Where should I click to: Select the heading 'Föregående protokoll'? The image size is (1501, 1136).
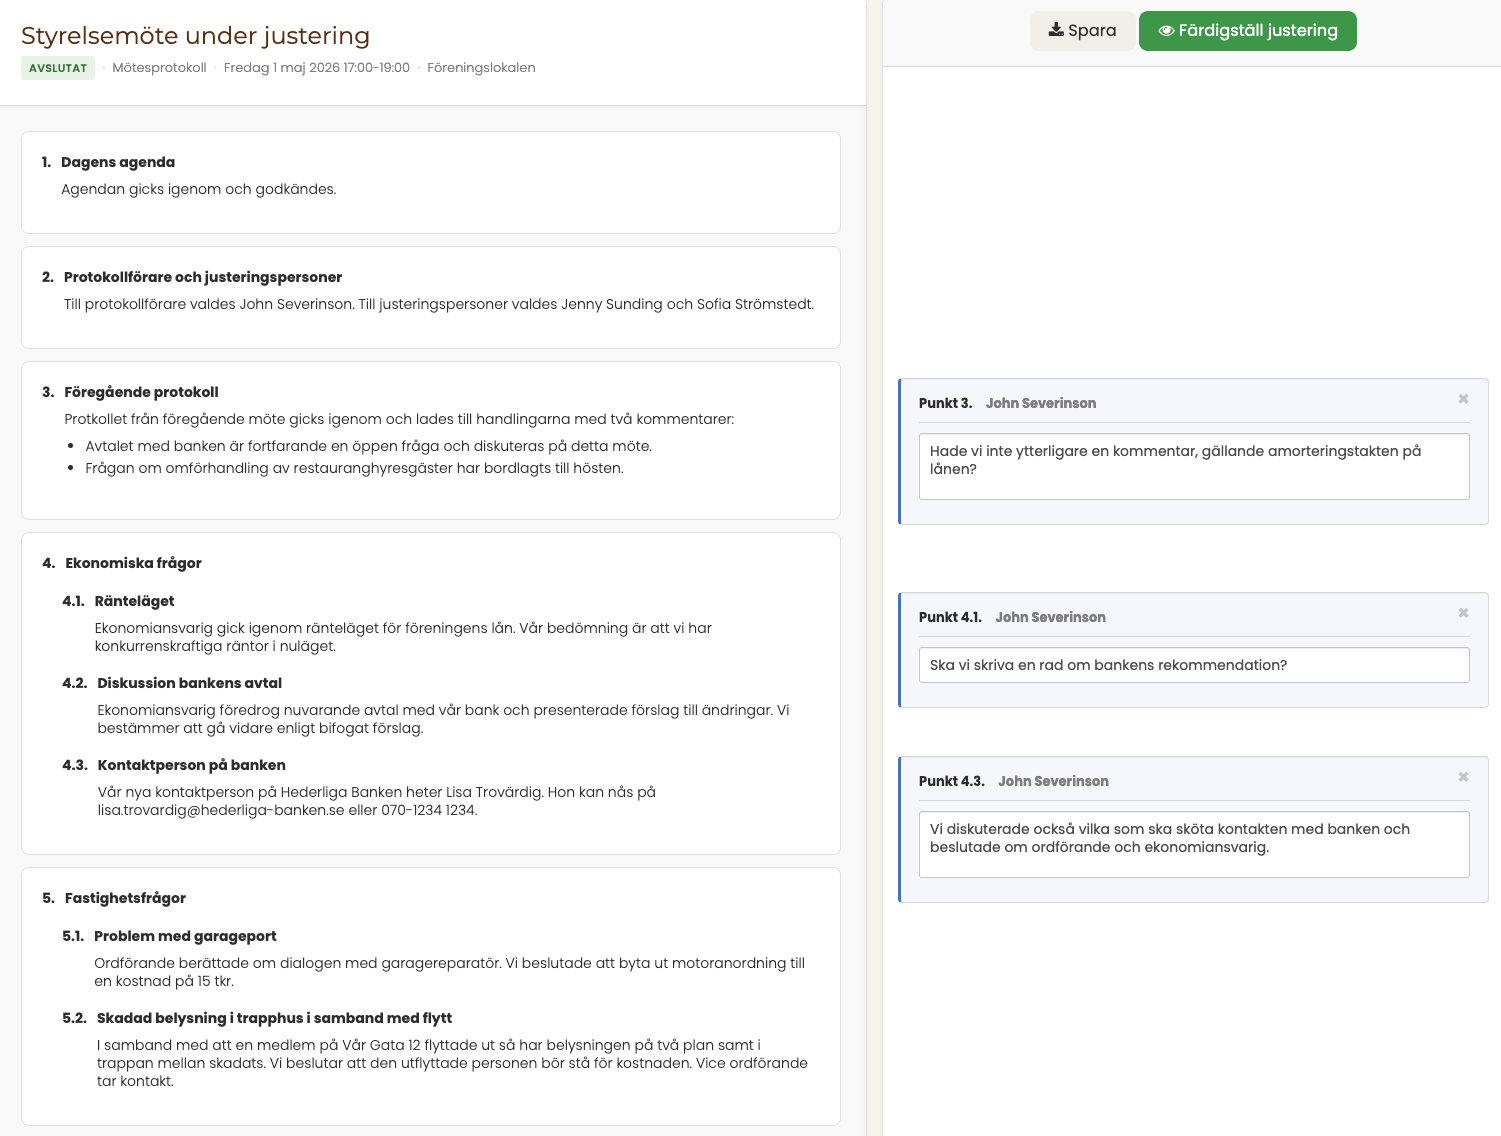[x=141, y=392]
